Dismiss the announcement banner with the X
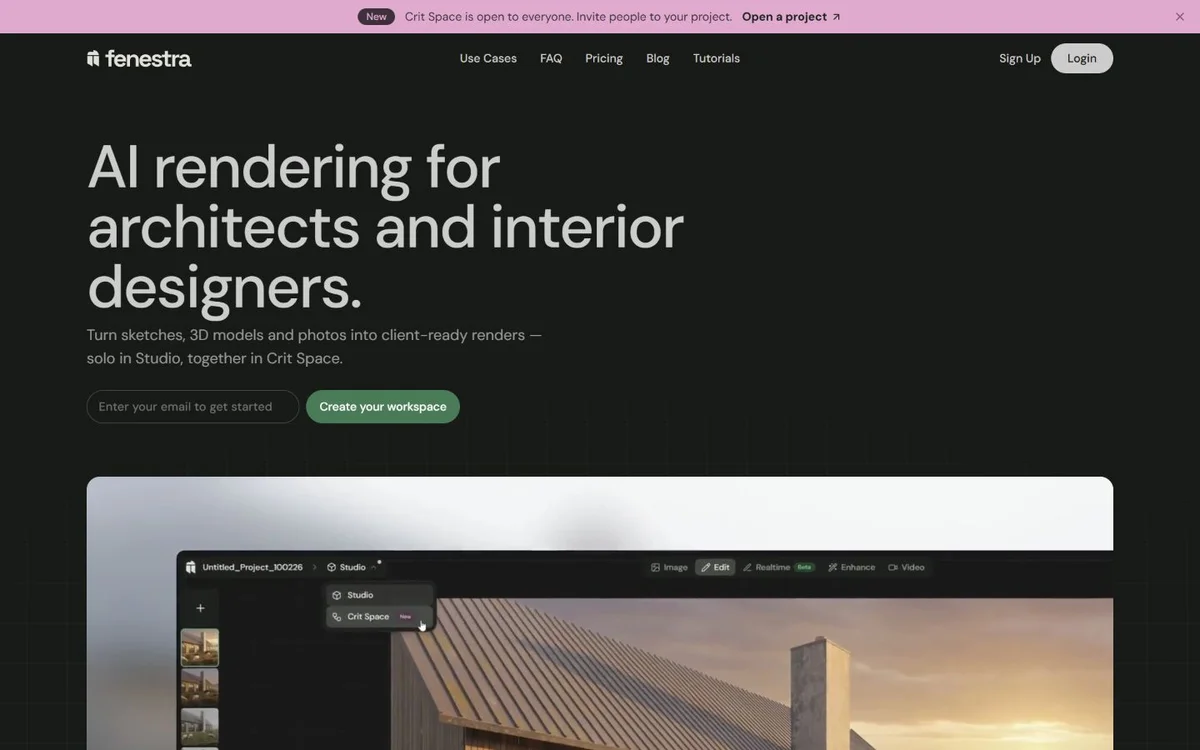The image size is (1200, 750). coord(1180,17)
